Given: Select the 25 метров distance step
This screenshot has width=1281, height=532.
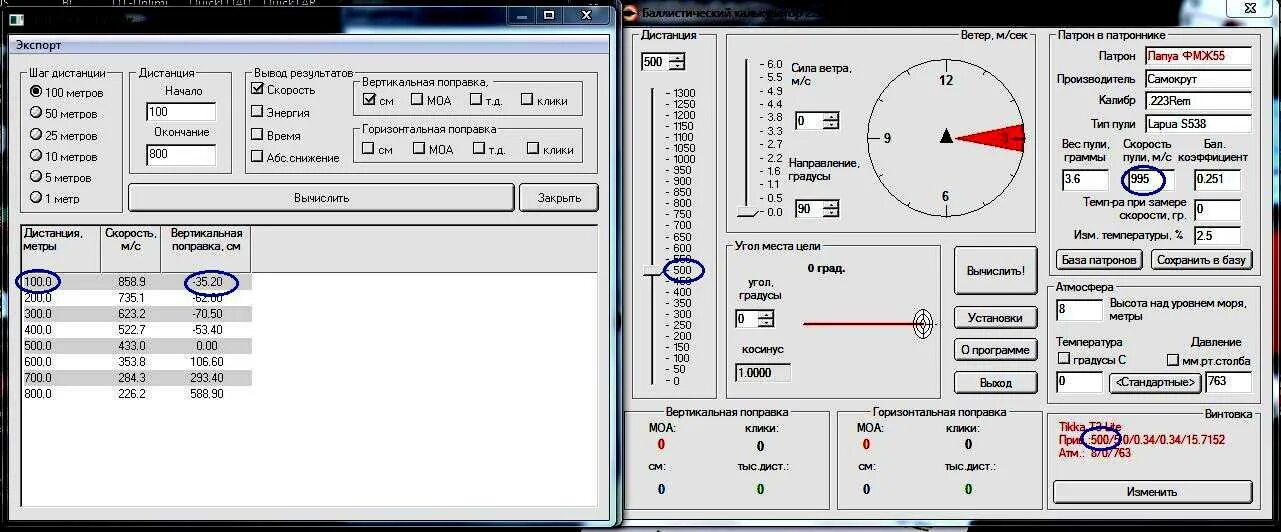Looking at the screenshot, I should pos(64,135).
